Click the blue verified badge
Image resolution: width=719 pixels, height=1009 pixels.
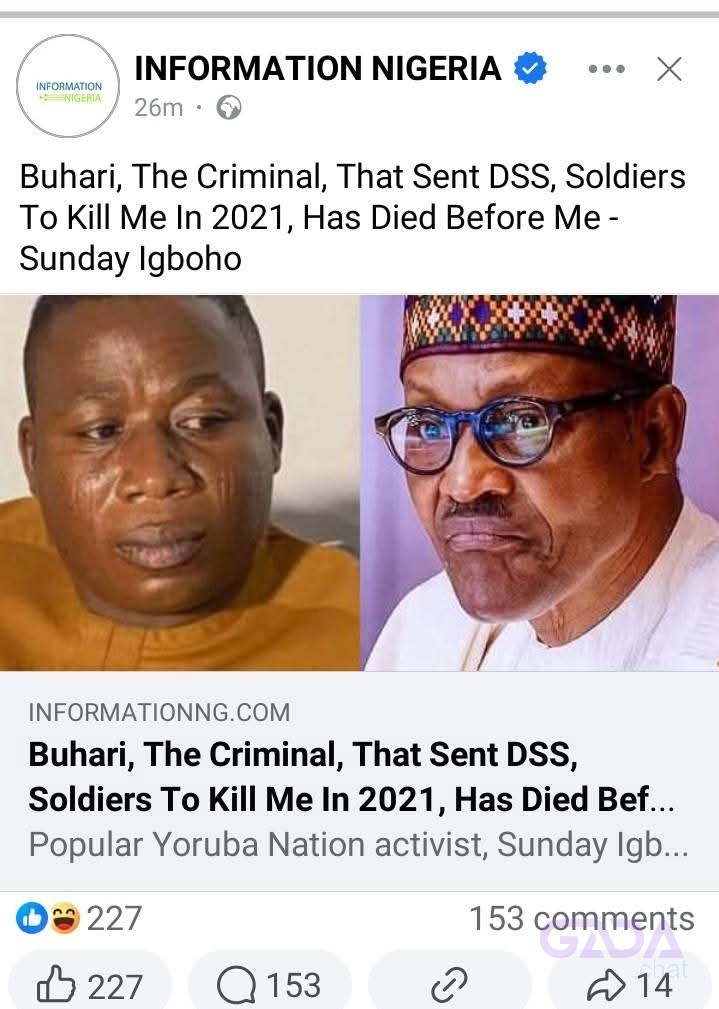[x=530, y=68]
